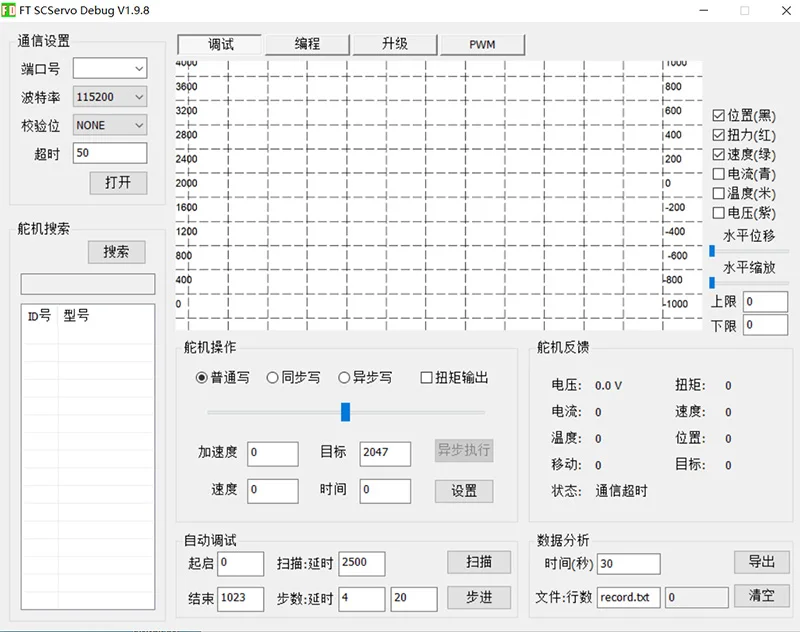Select the 同步写 sync write radio button
The width and height of the screenshot is (800, 632).
(273, 378)
